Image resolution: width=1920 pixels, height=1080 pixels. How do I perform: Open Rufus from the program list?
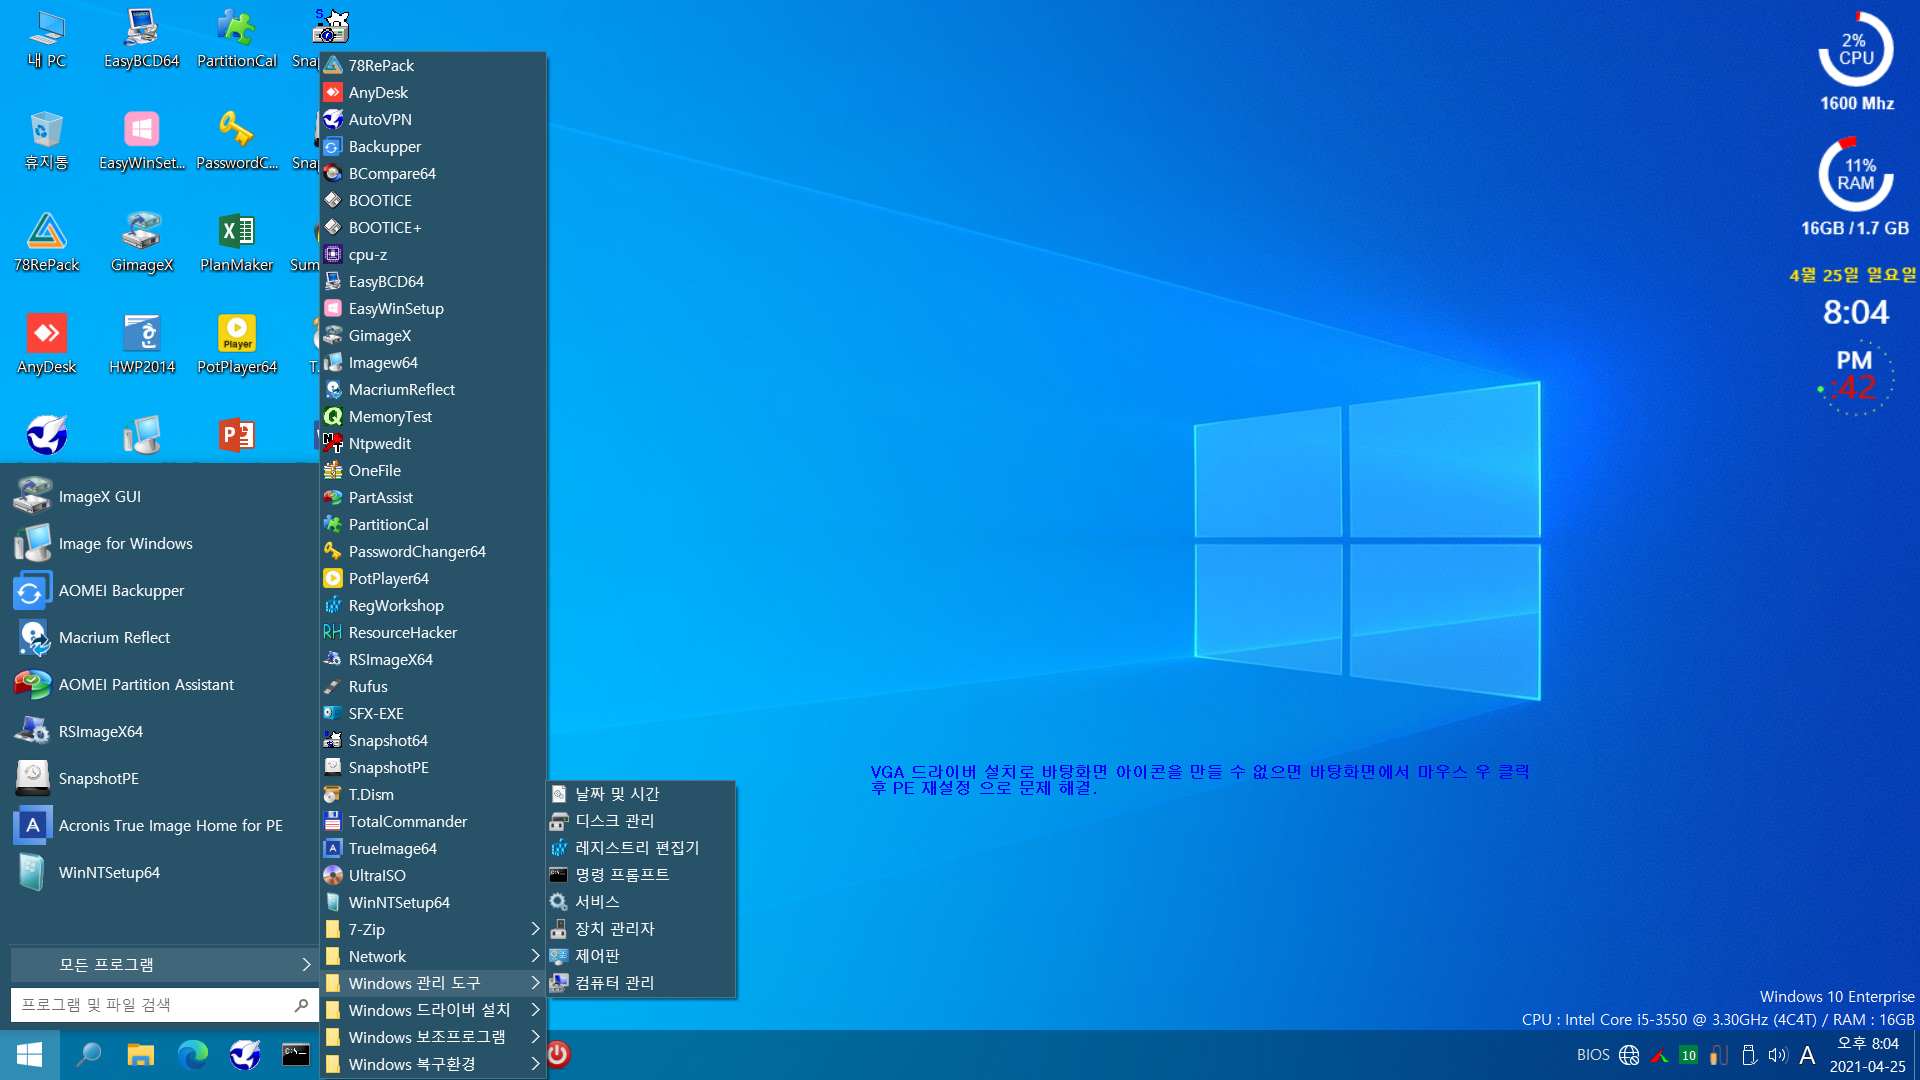pyautogui.click(x=434, y=686)
